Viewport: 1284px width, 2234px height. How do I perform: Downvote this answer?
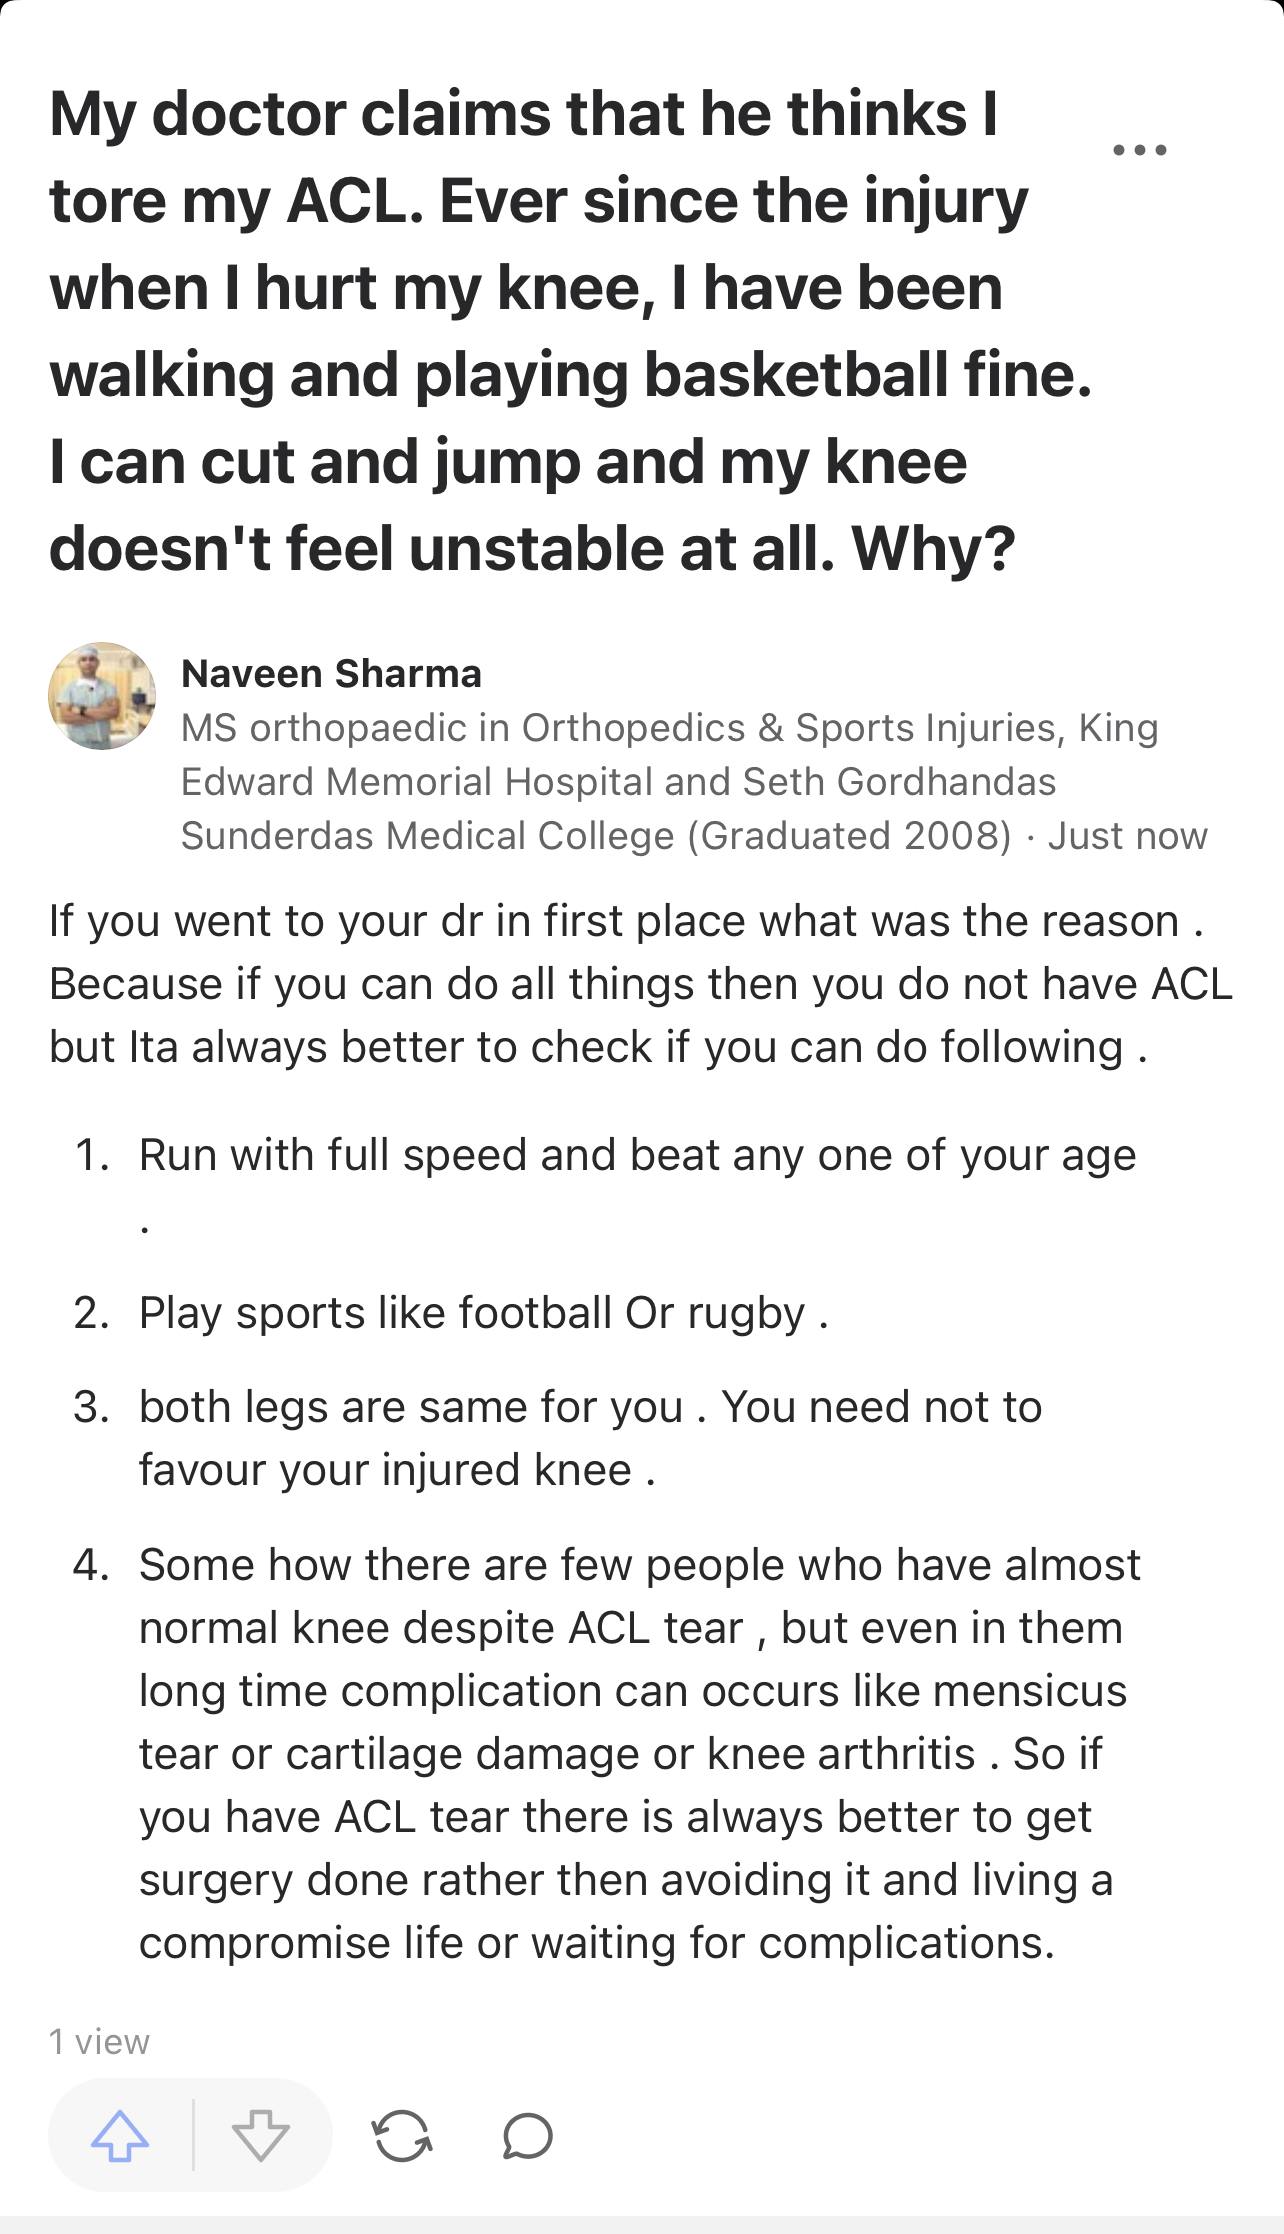[261, 2136]
